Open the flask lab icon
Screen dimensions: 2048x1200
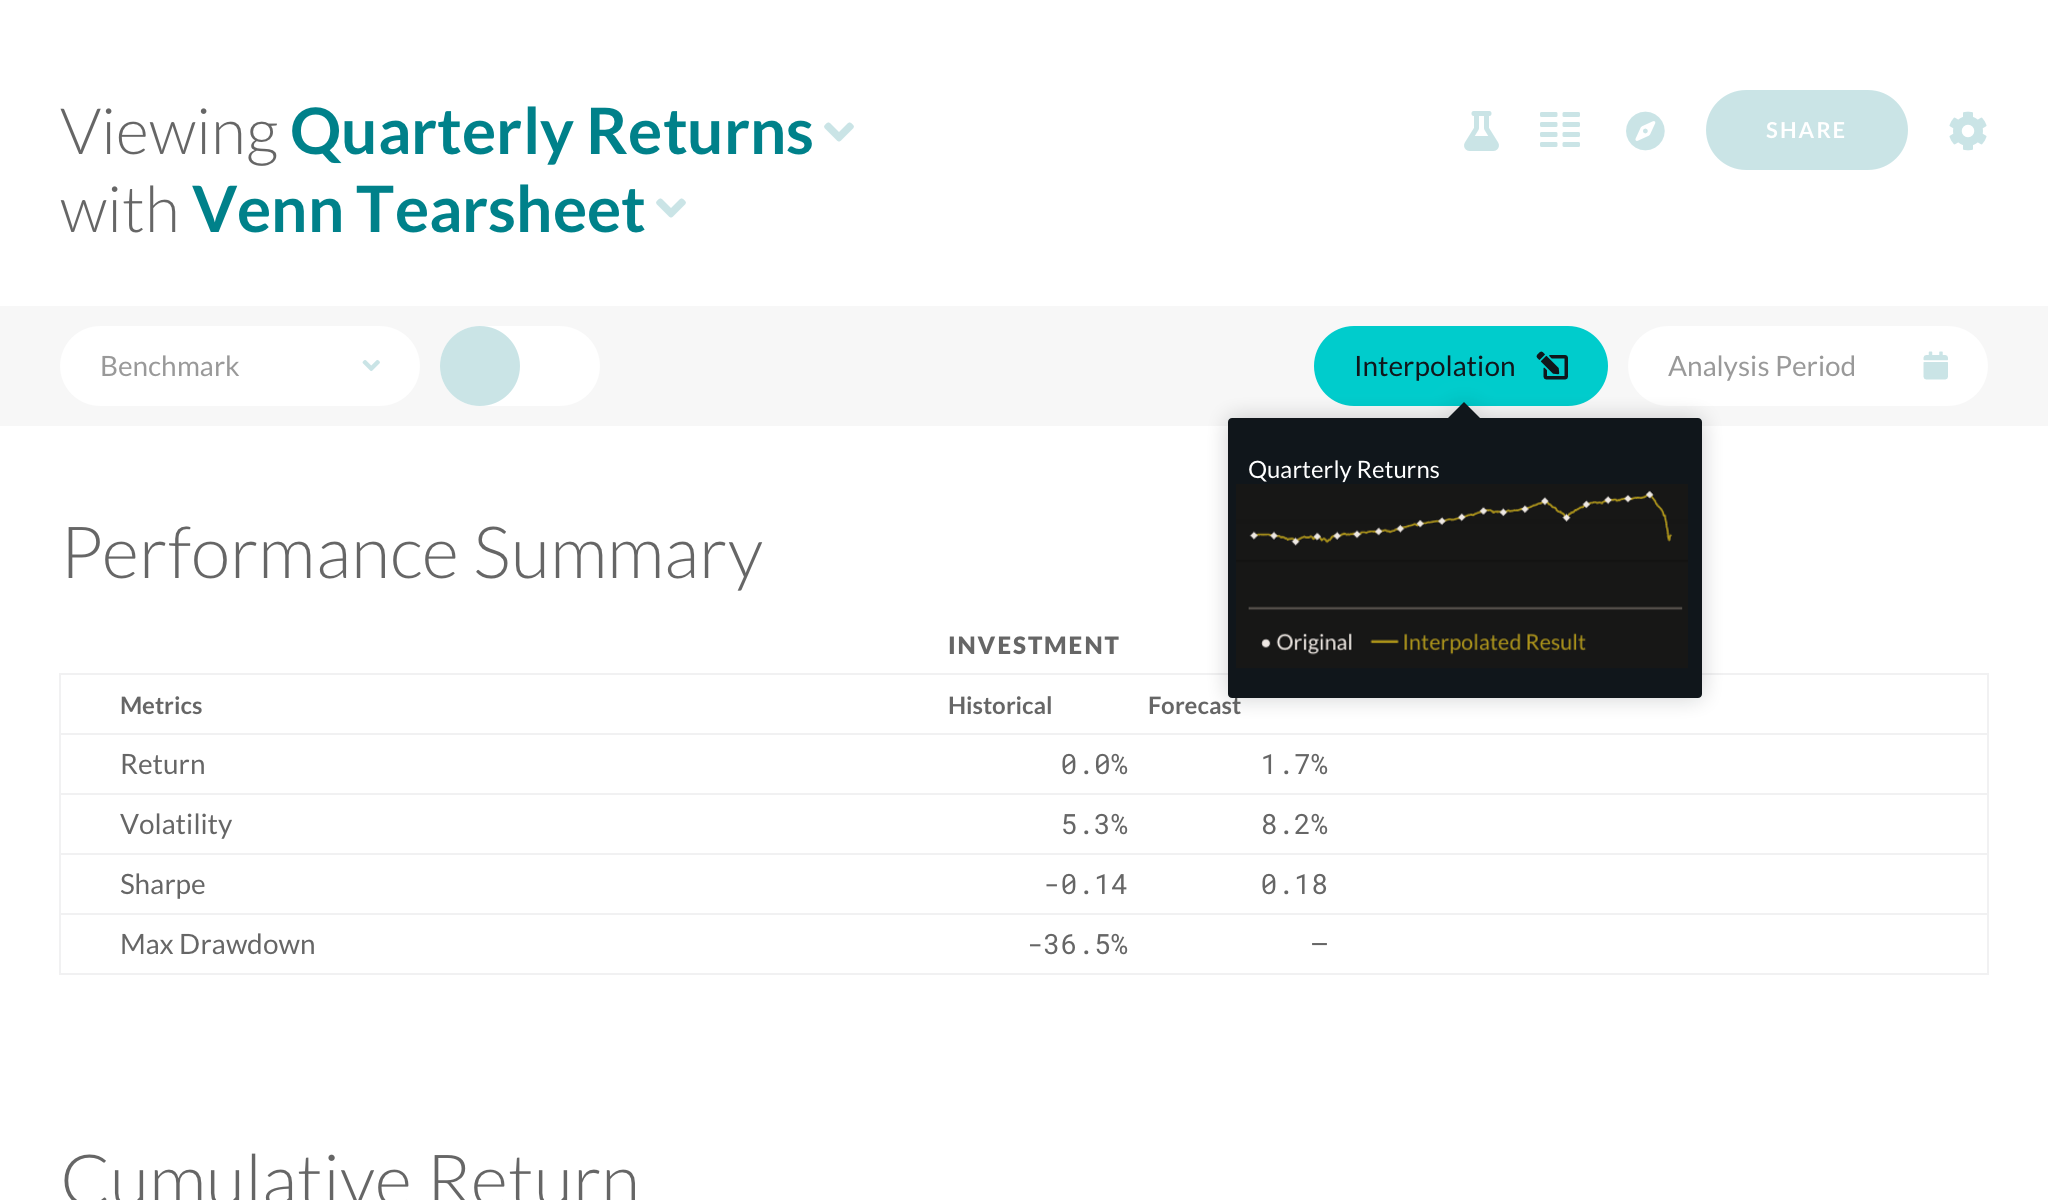coord(1481,131)
